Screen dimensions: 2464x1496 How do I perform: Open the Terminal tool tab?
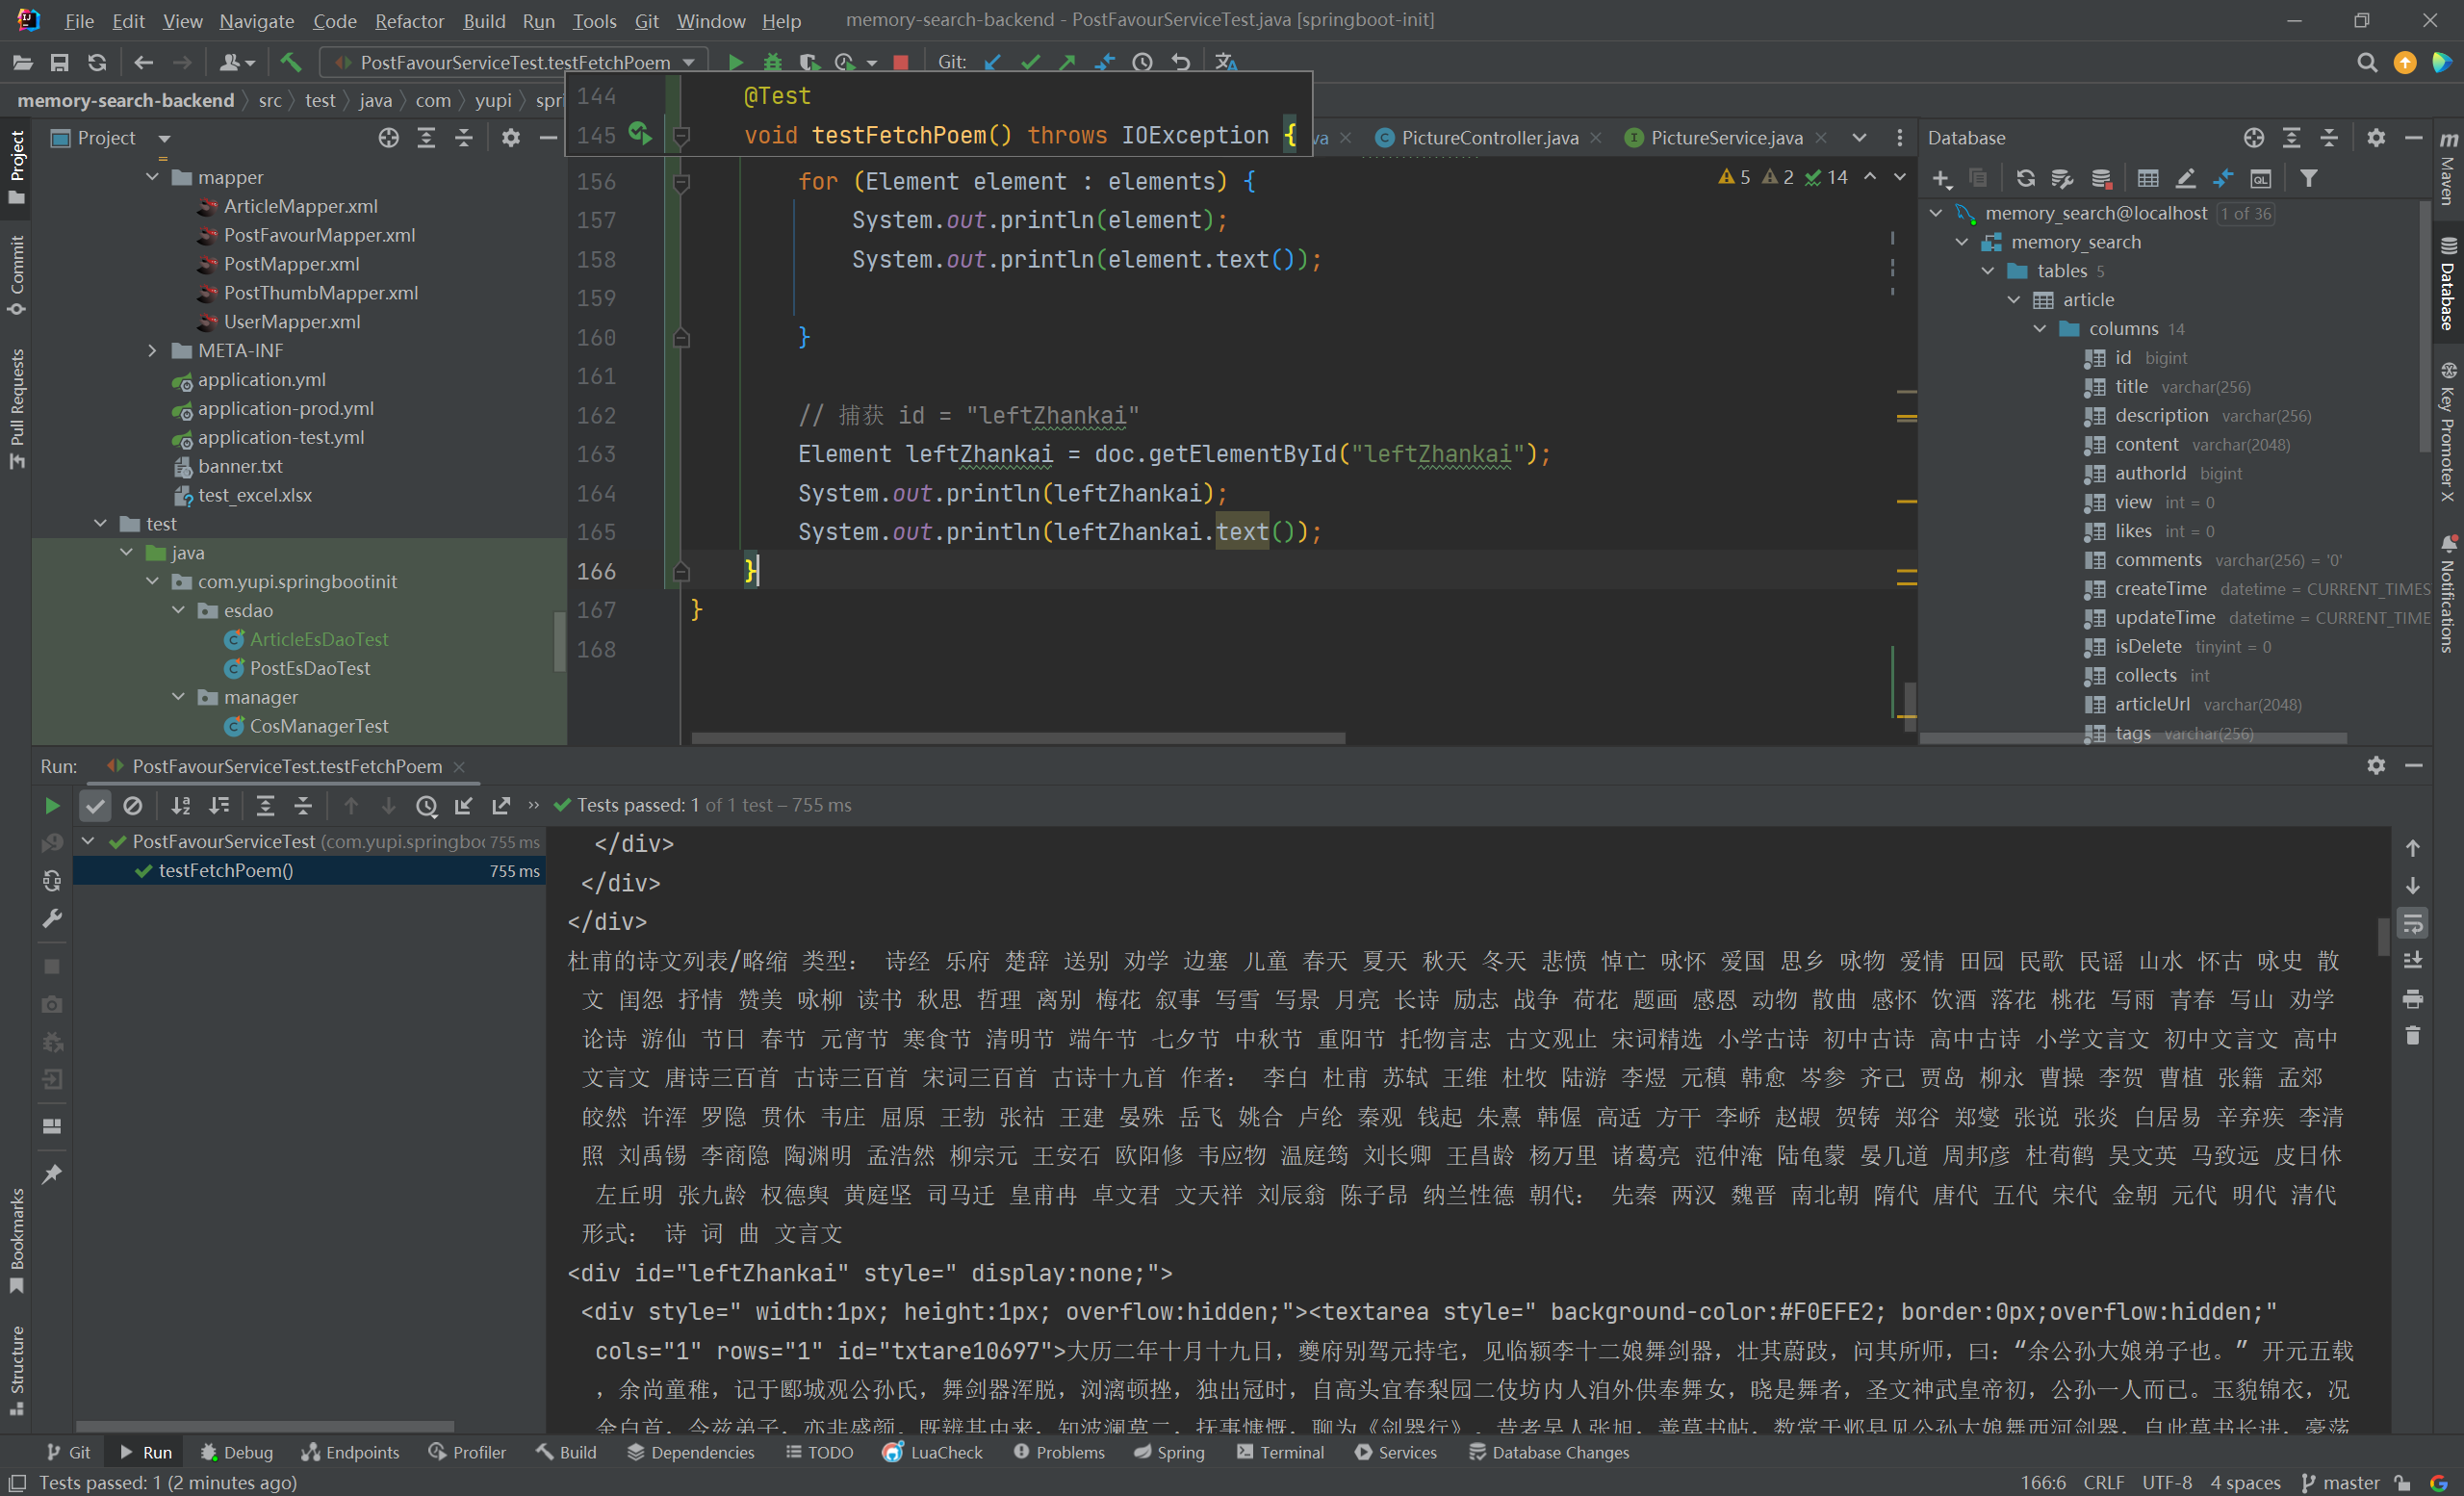[1280, 1452]
